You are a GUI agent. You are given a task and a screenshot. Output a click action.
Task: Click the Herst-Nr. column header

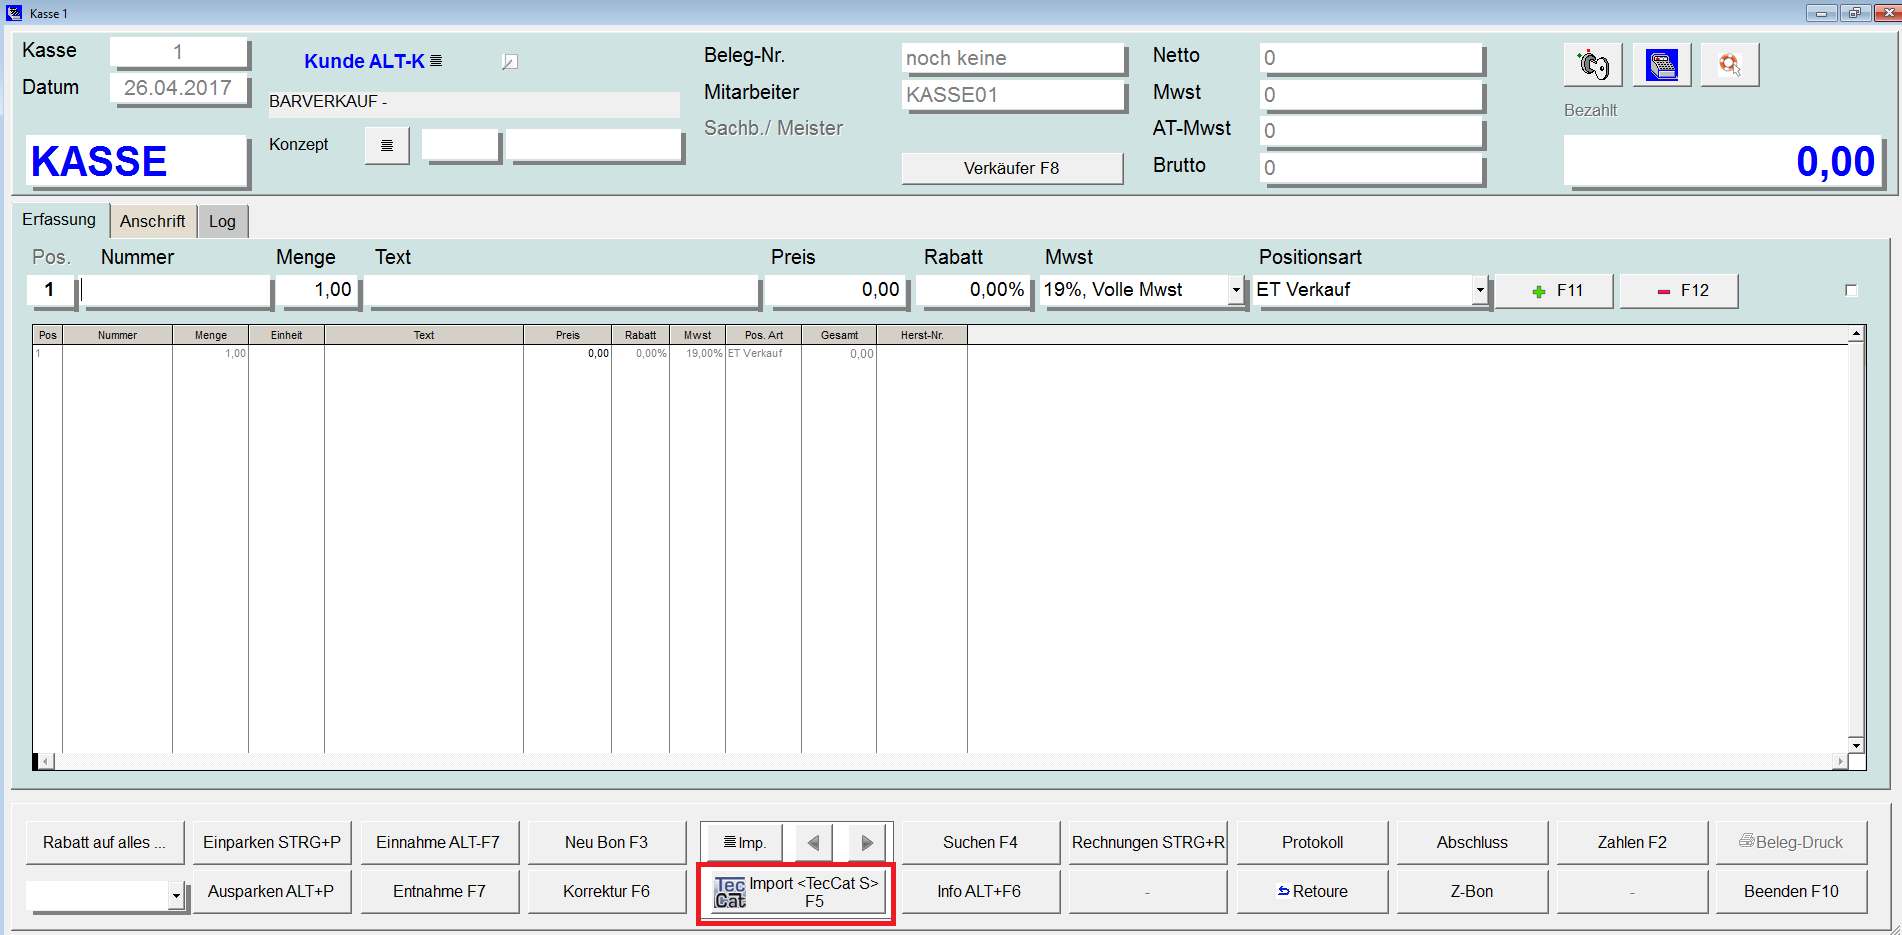(922, 335)
